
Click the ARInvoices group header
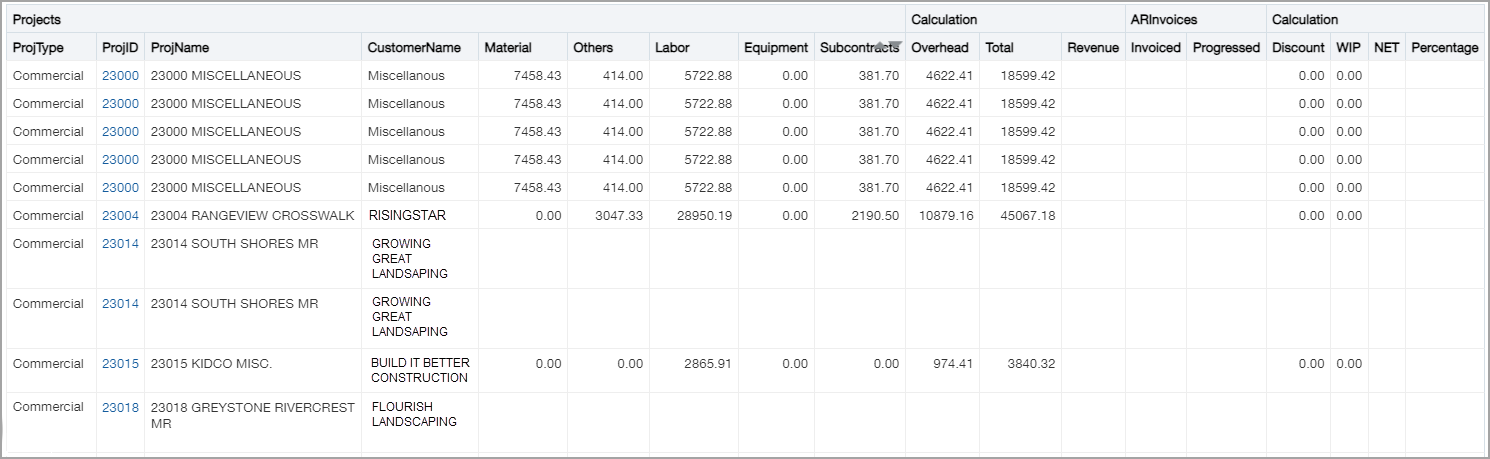1163,20
